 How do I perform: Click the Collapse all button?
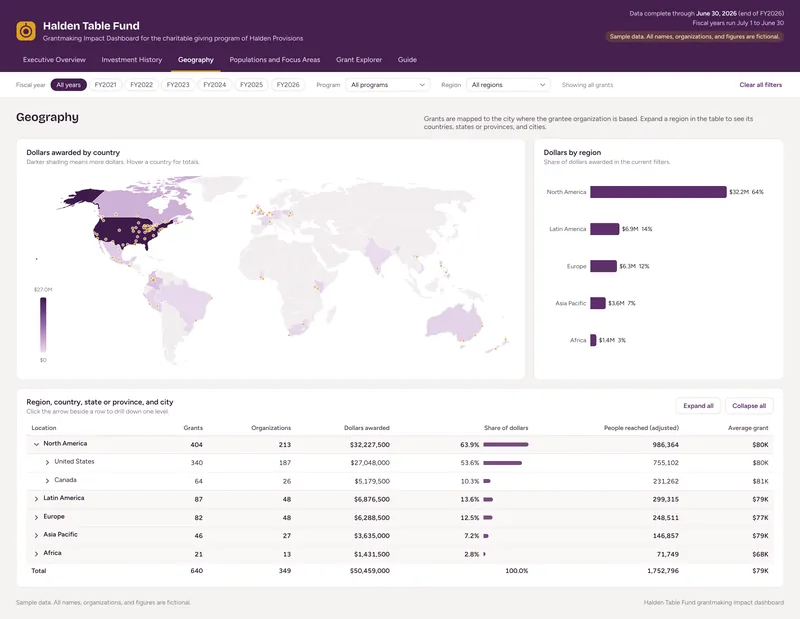[749, 406]
